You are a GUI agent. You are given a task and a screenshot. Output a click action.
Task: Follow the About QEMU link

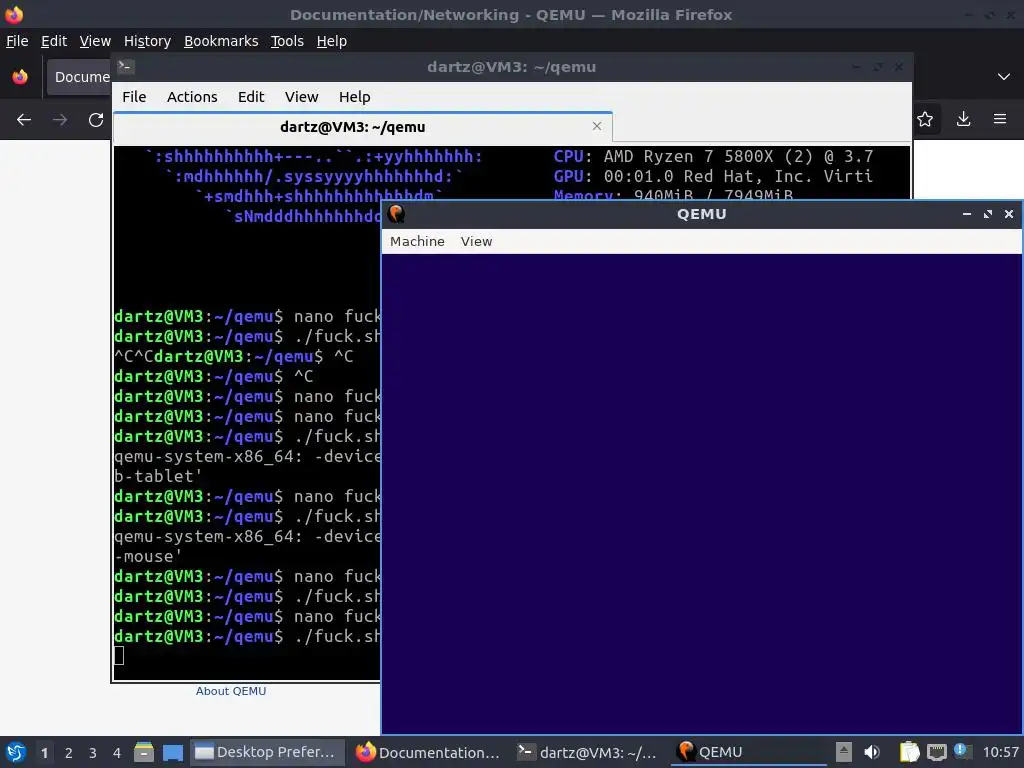coord(231,691)
